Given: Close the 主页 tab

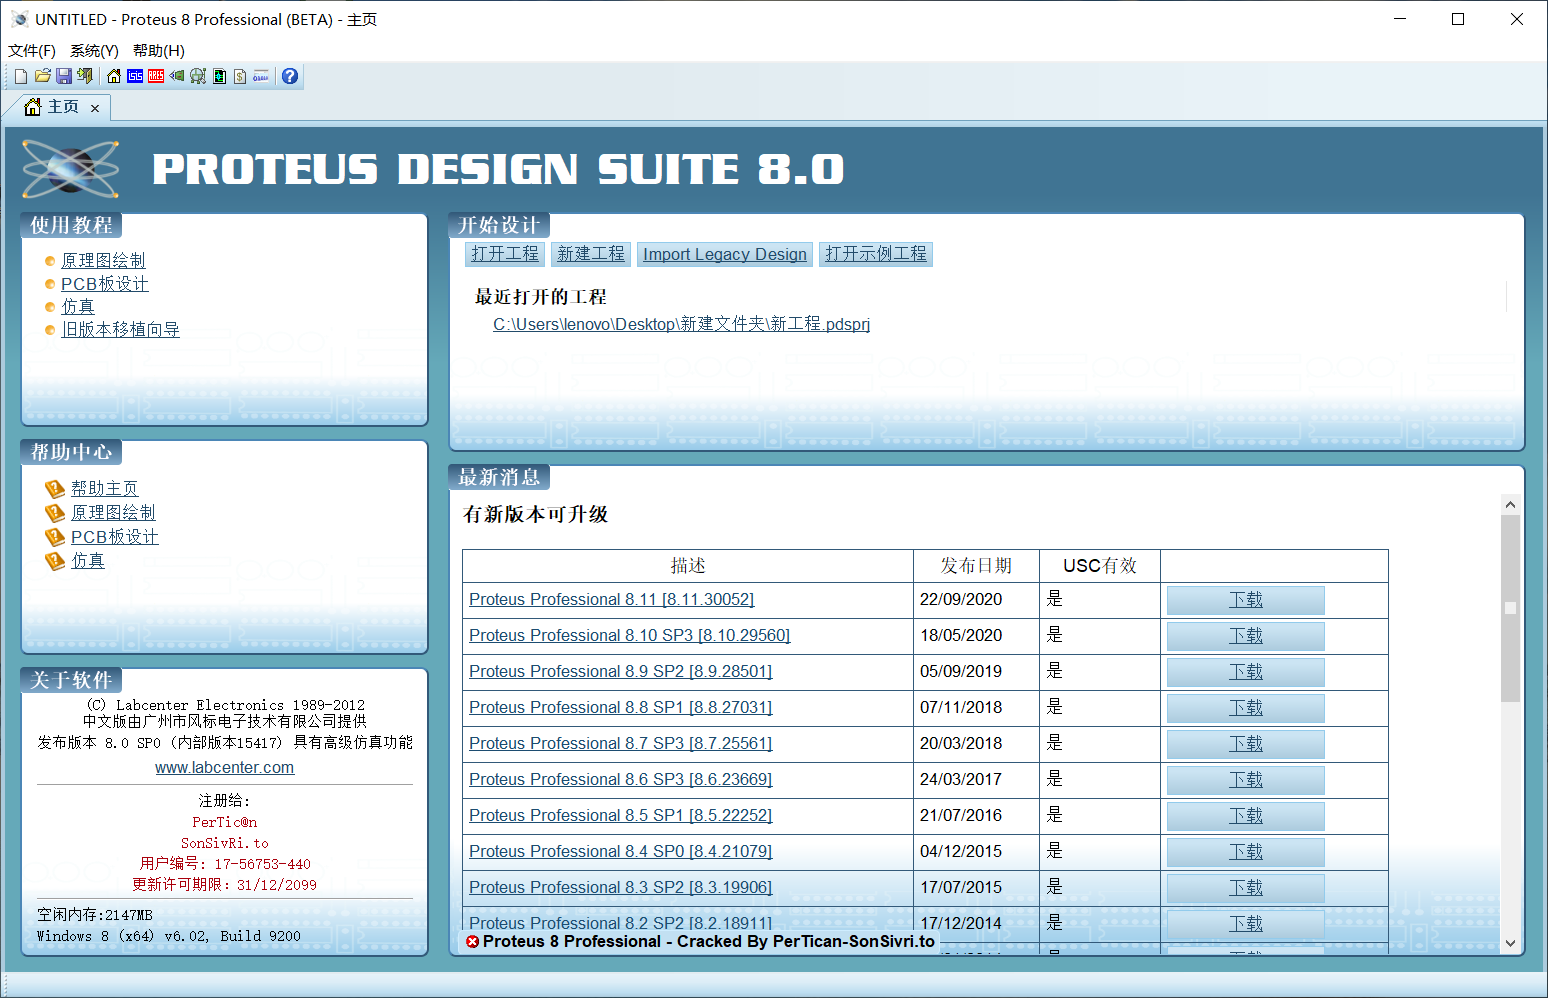Looking at the screenshot, I should pos(95,107).
